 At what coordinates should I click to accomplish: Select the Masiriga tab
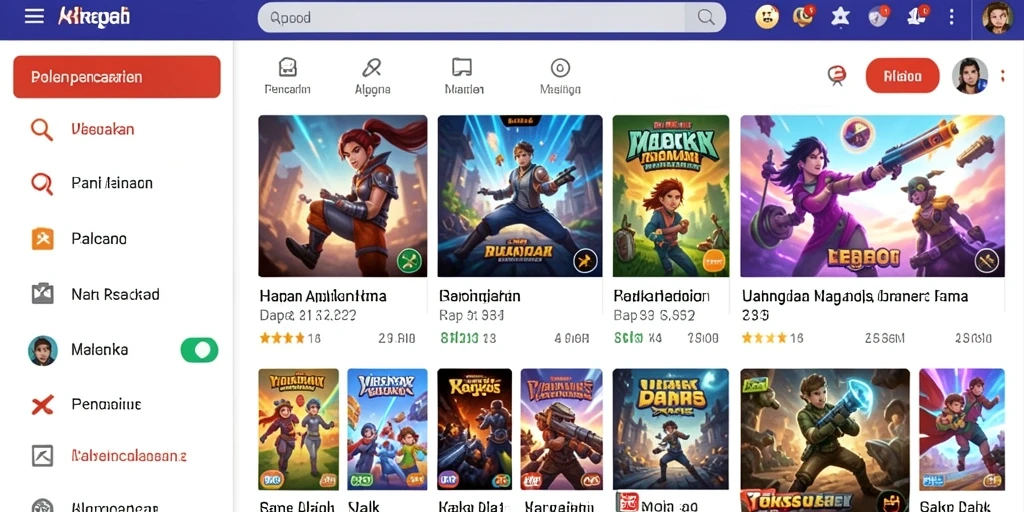pos(560,77)
